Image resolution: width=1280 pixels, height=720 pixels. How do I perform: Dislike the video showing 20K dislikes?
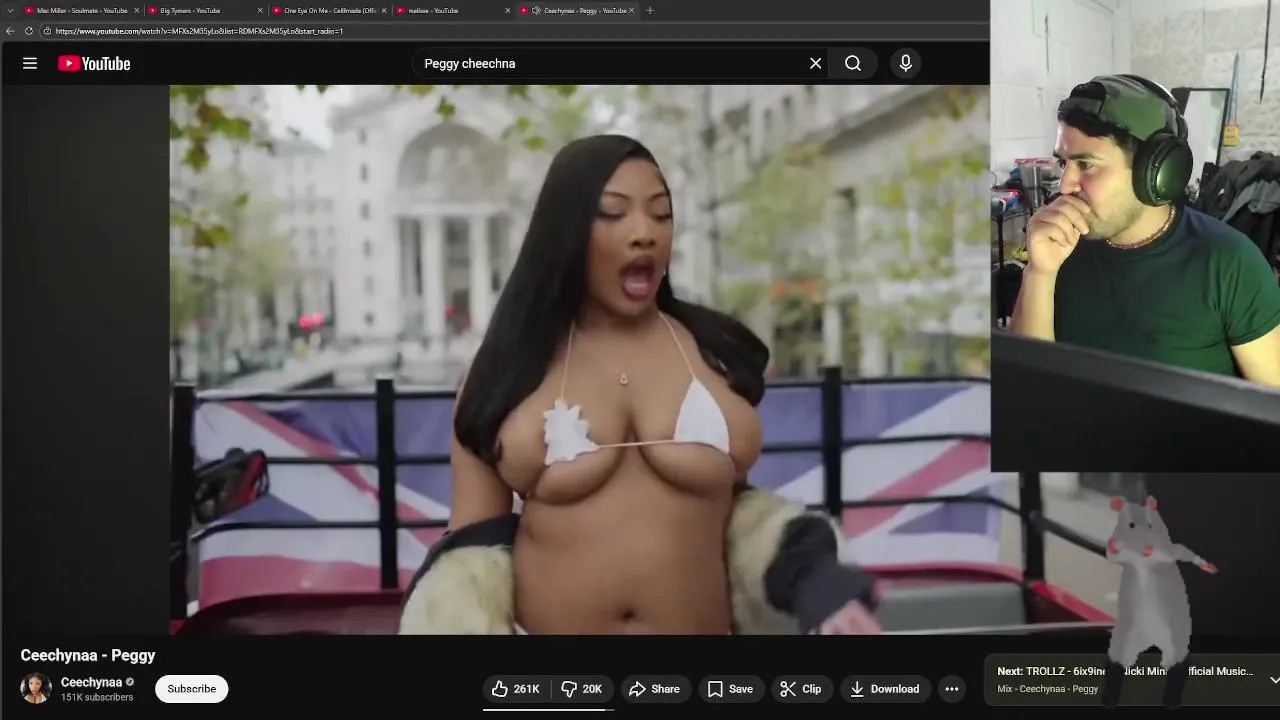[581, 689]
